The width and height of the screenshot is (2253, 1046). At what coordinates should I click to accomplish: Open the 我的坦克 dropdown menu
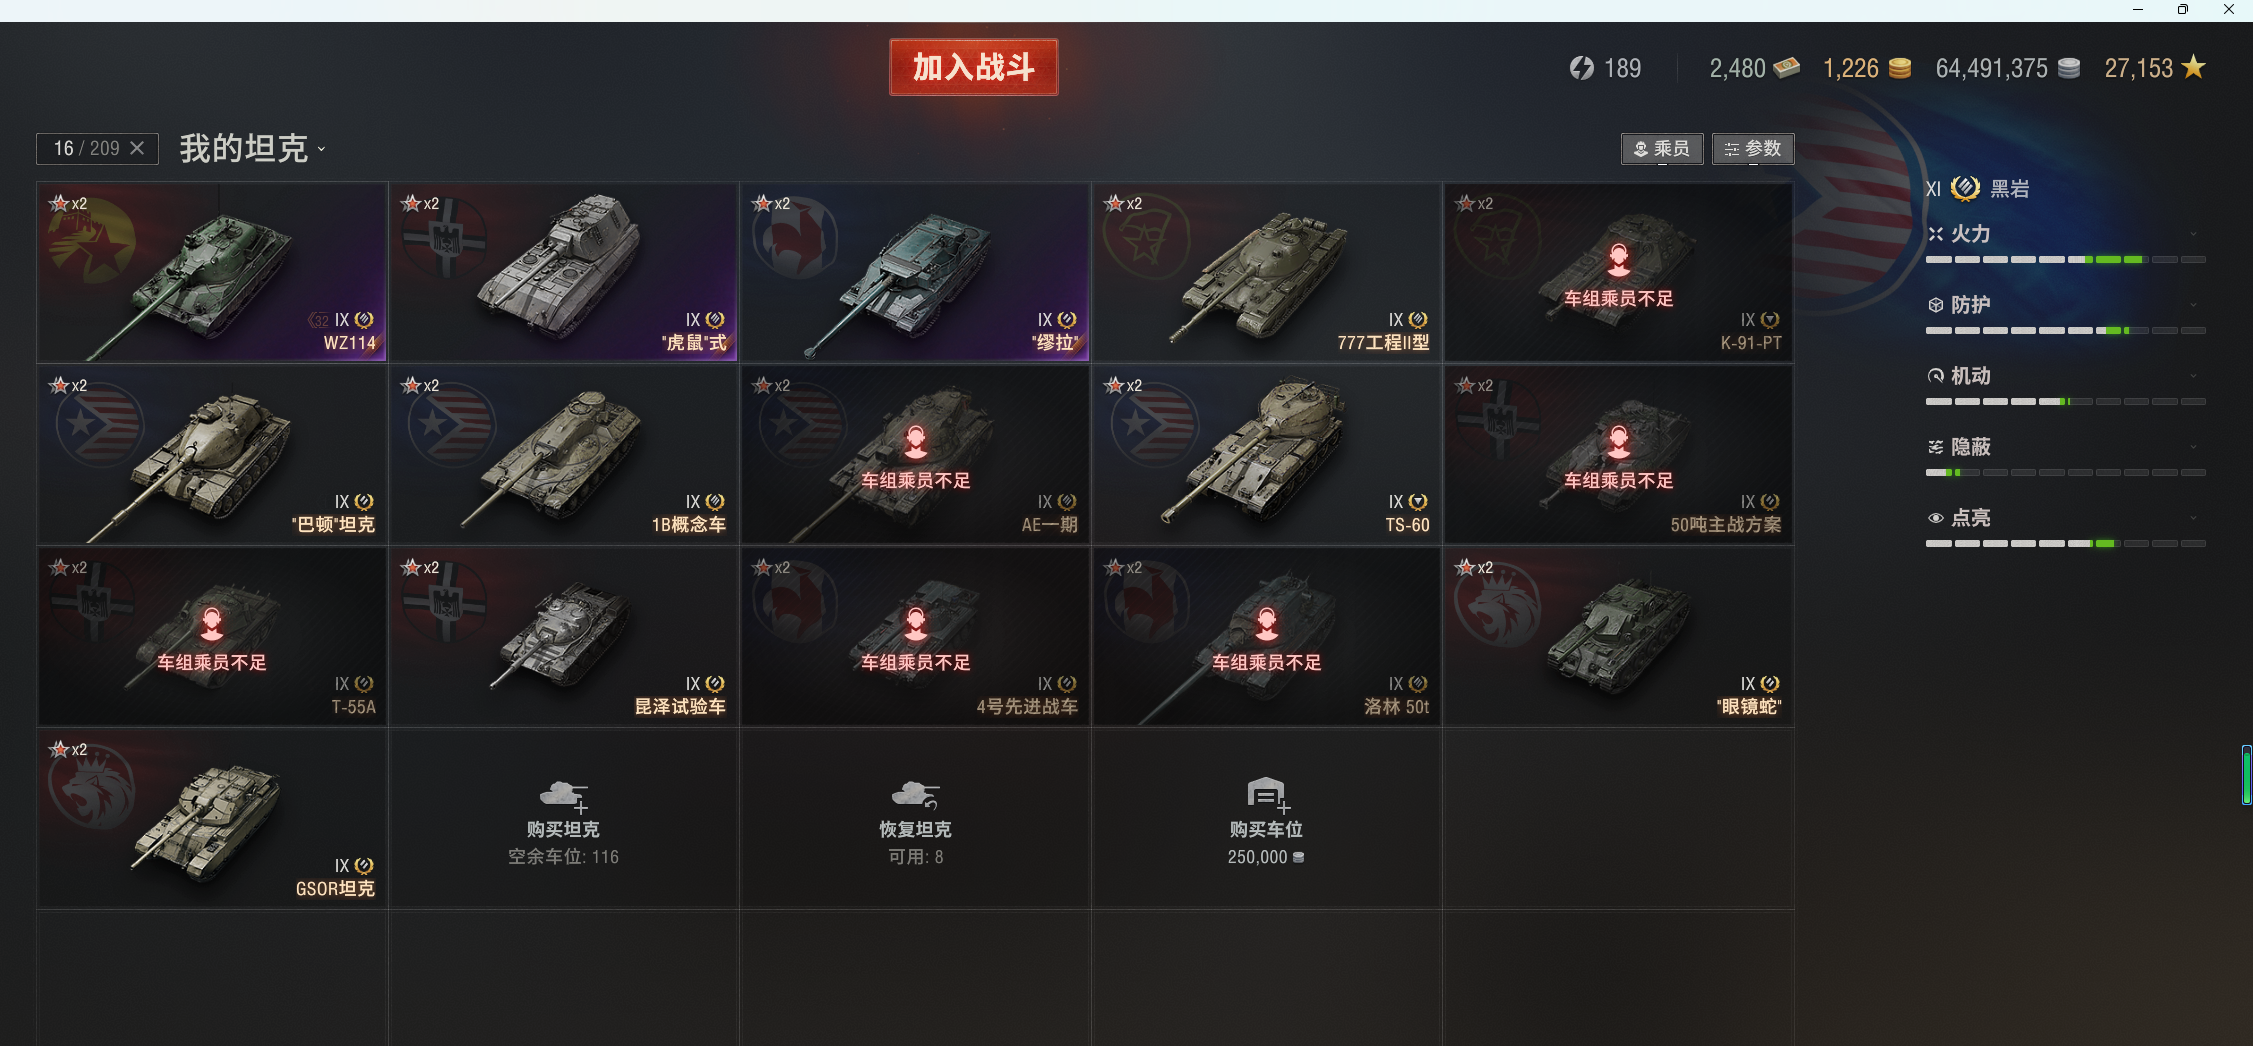[x=253, y=149]
